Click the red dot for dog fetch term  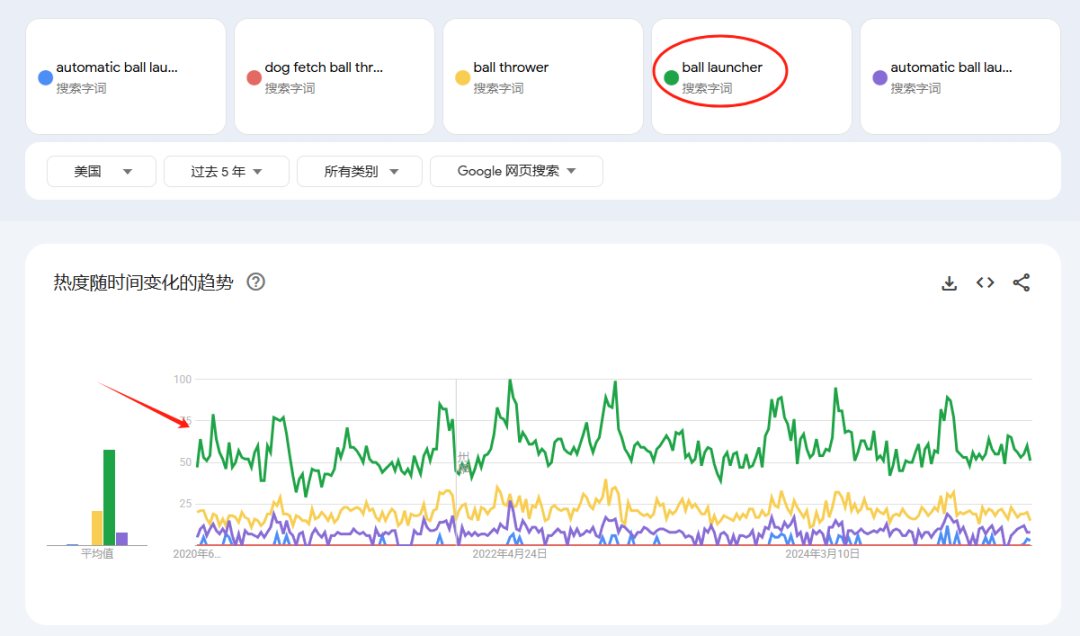[254, 77]
